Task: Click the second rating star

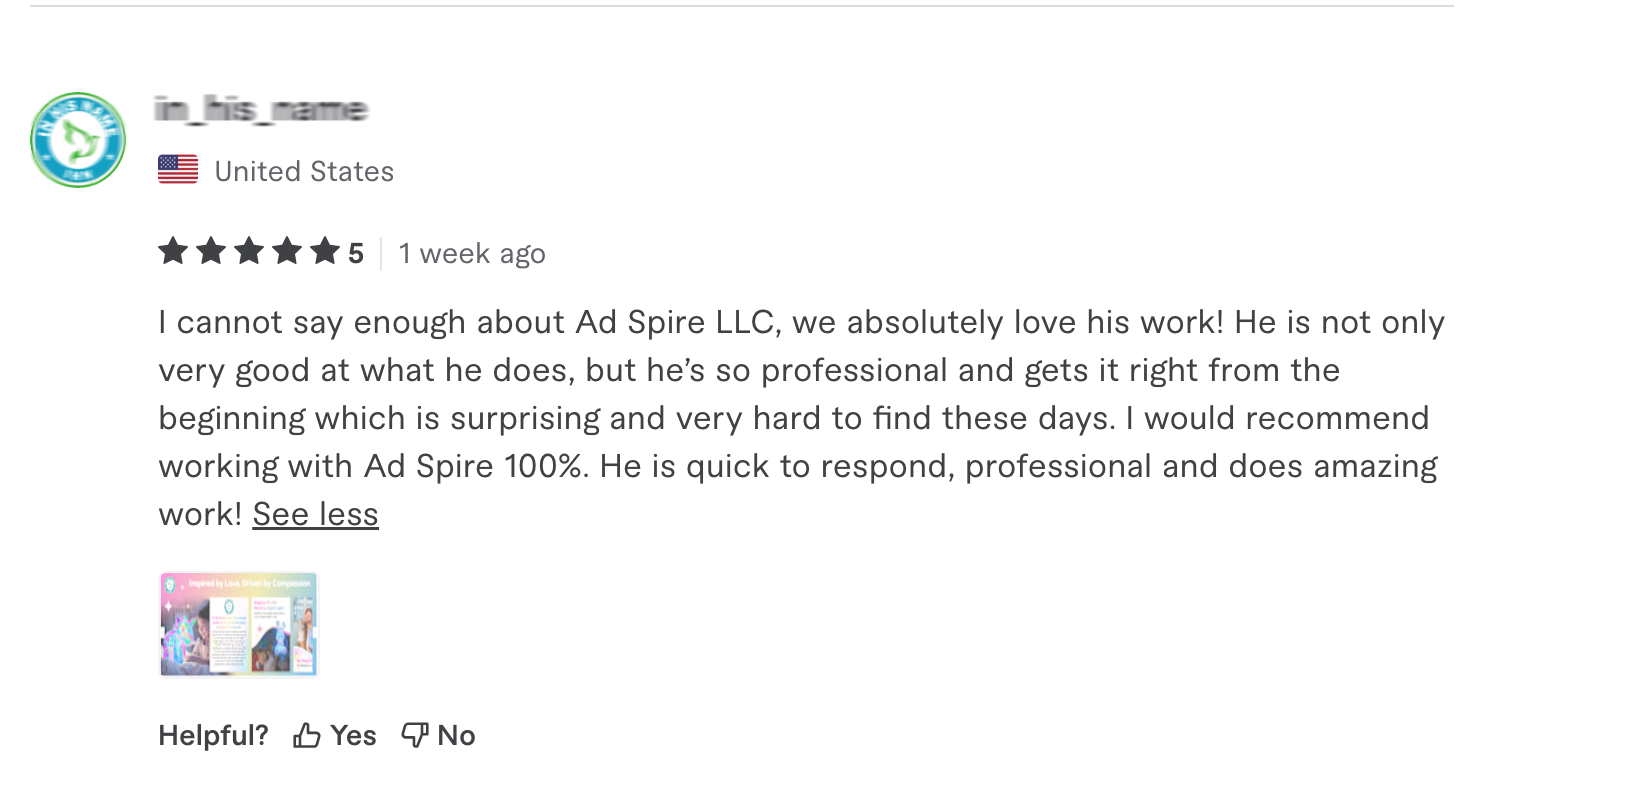Action: (211, 251)
